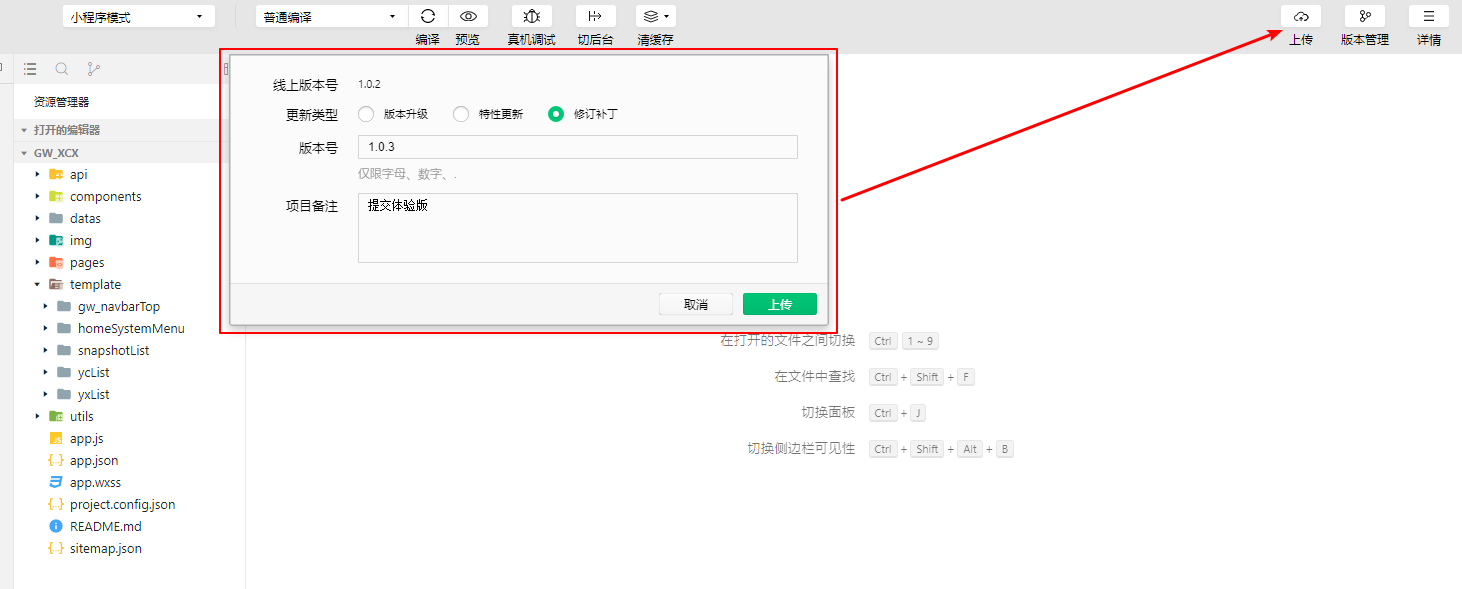Collapse the 打开的编辑器 section

pos(24,130)
